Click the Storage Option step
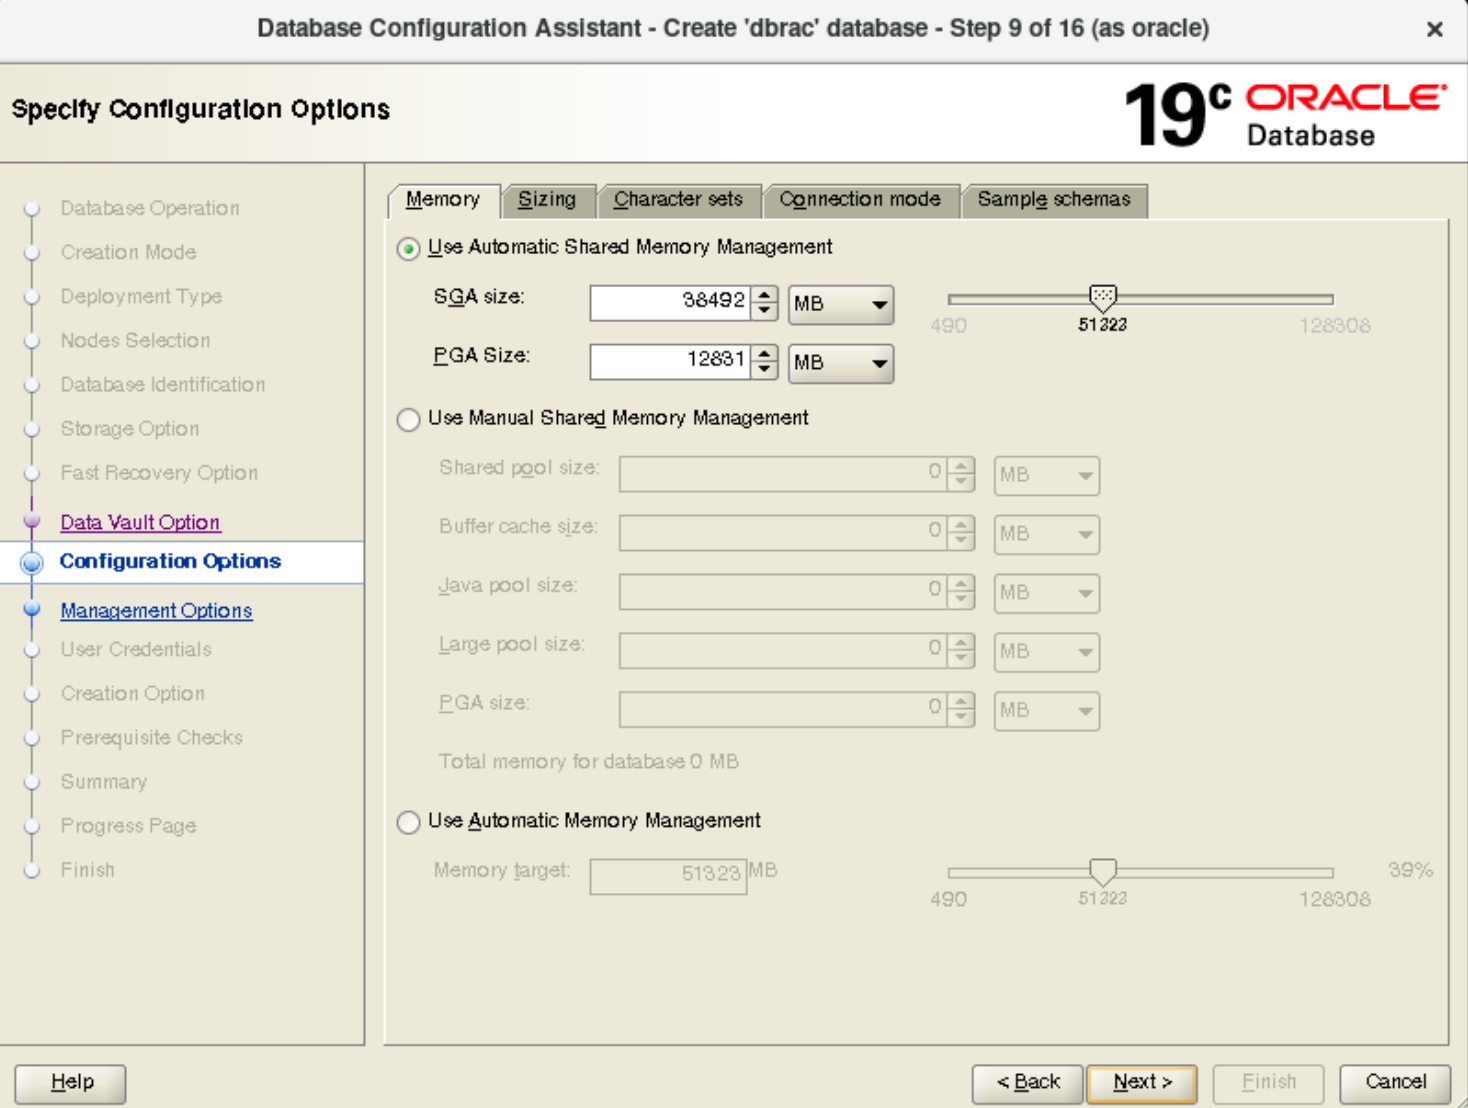This screenshot has height=1108, width=1468. coord(130,428)
